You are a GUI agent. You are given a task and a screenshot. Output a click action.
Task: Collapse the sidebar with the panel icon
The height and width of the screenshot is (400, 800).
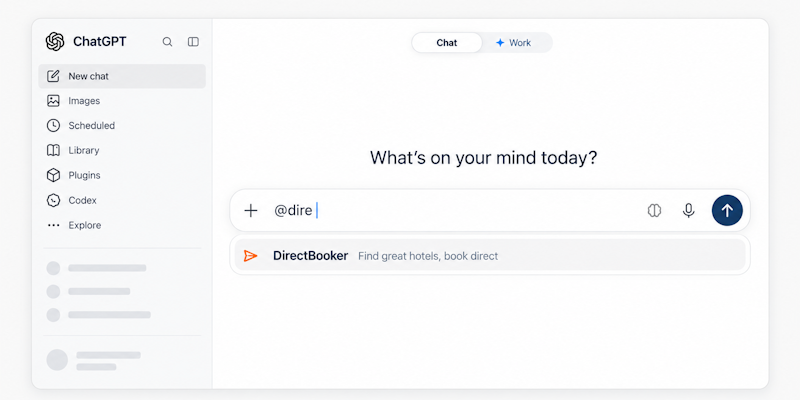coord(193,42)
